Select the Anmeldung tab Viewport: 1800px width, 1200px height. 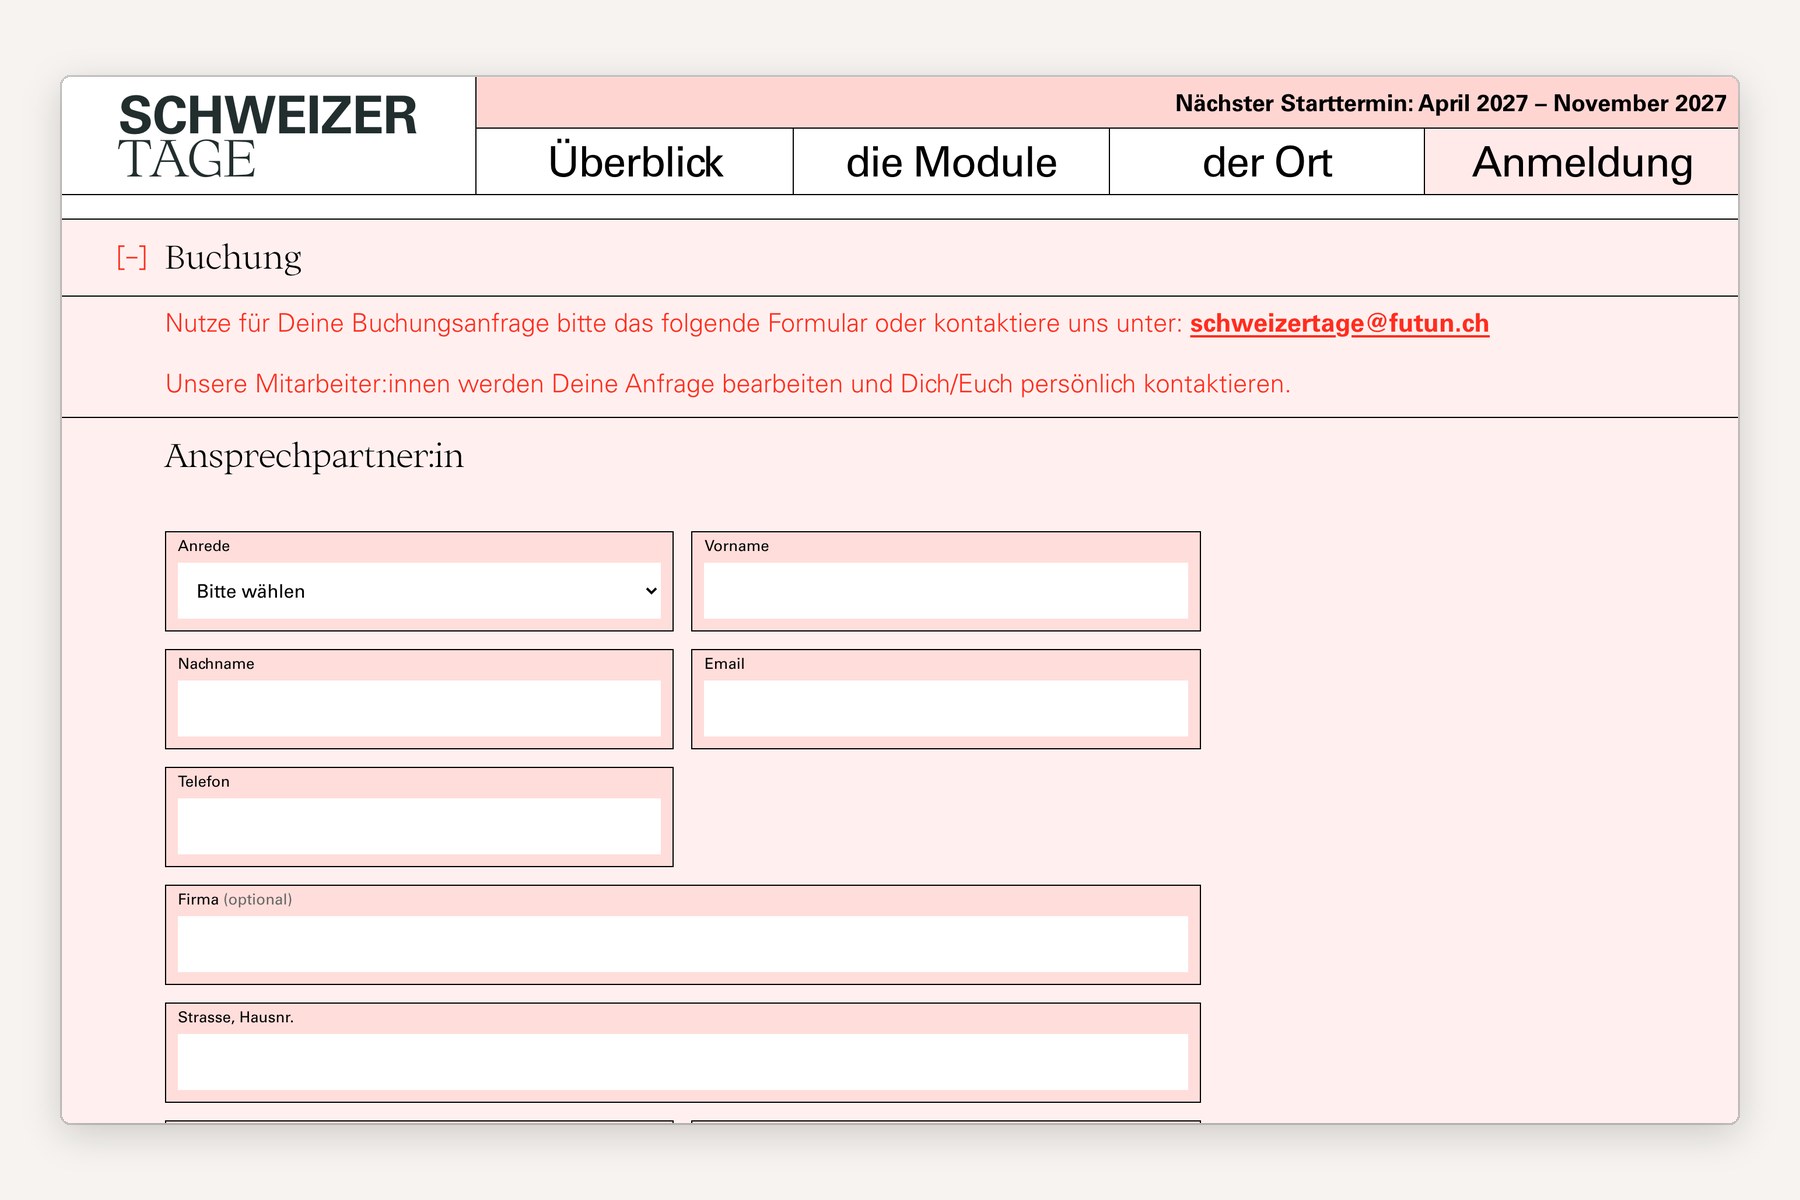pos(1582,162)
